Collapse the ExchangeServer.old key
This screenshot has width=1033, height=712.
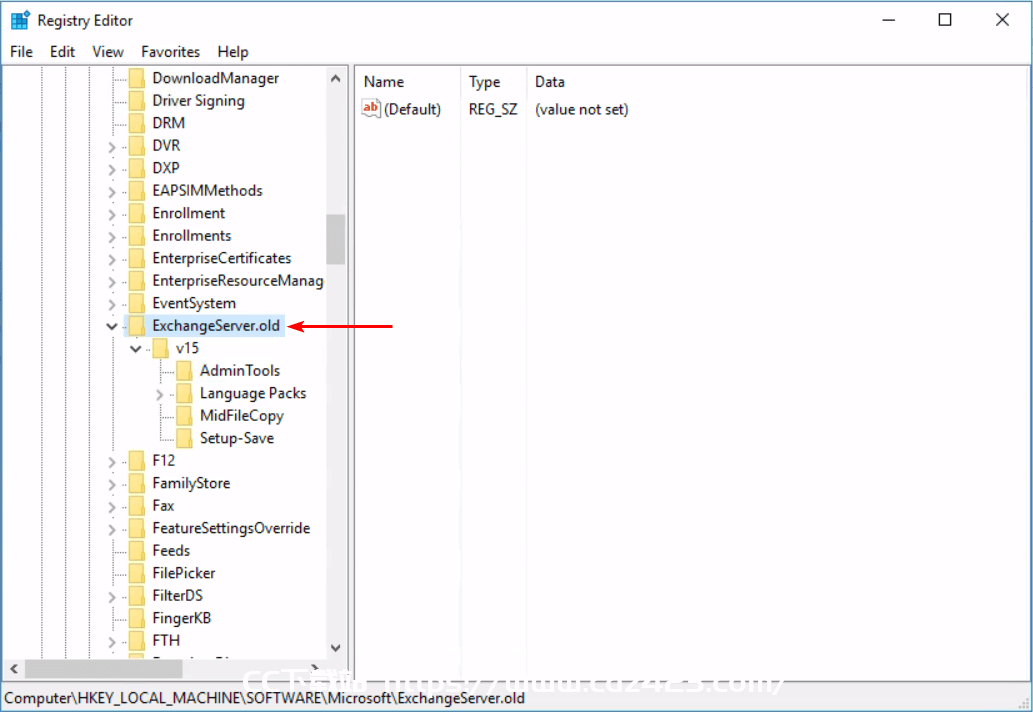click(112, 326)
